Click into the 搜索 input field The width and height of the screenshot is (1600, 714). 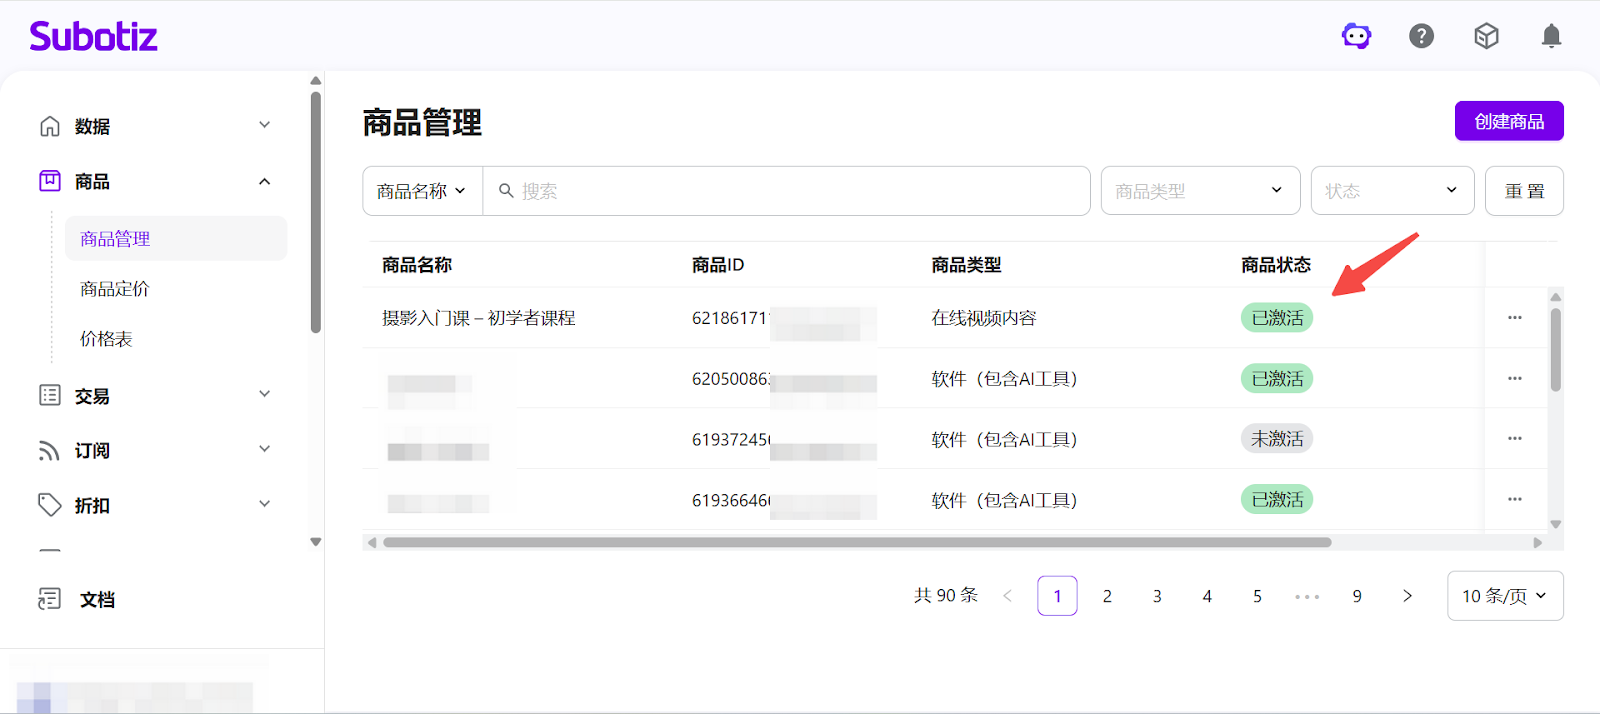point(790,191)
